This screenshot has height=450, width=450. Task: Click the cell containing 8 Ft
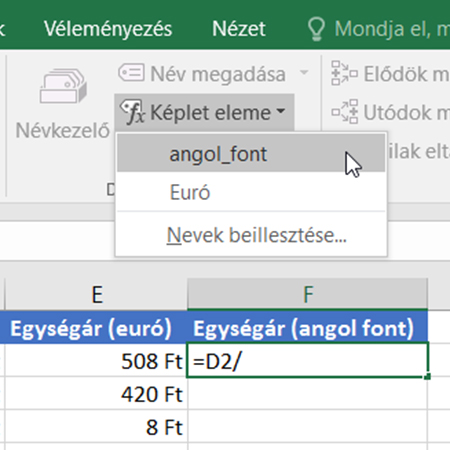(x=96, y=427)
